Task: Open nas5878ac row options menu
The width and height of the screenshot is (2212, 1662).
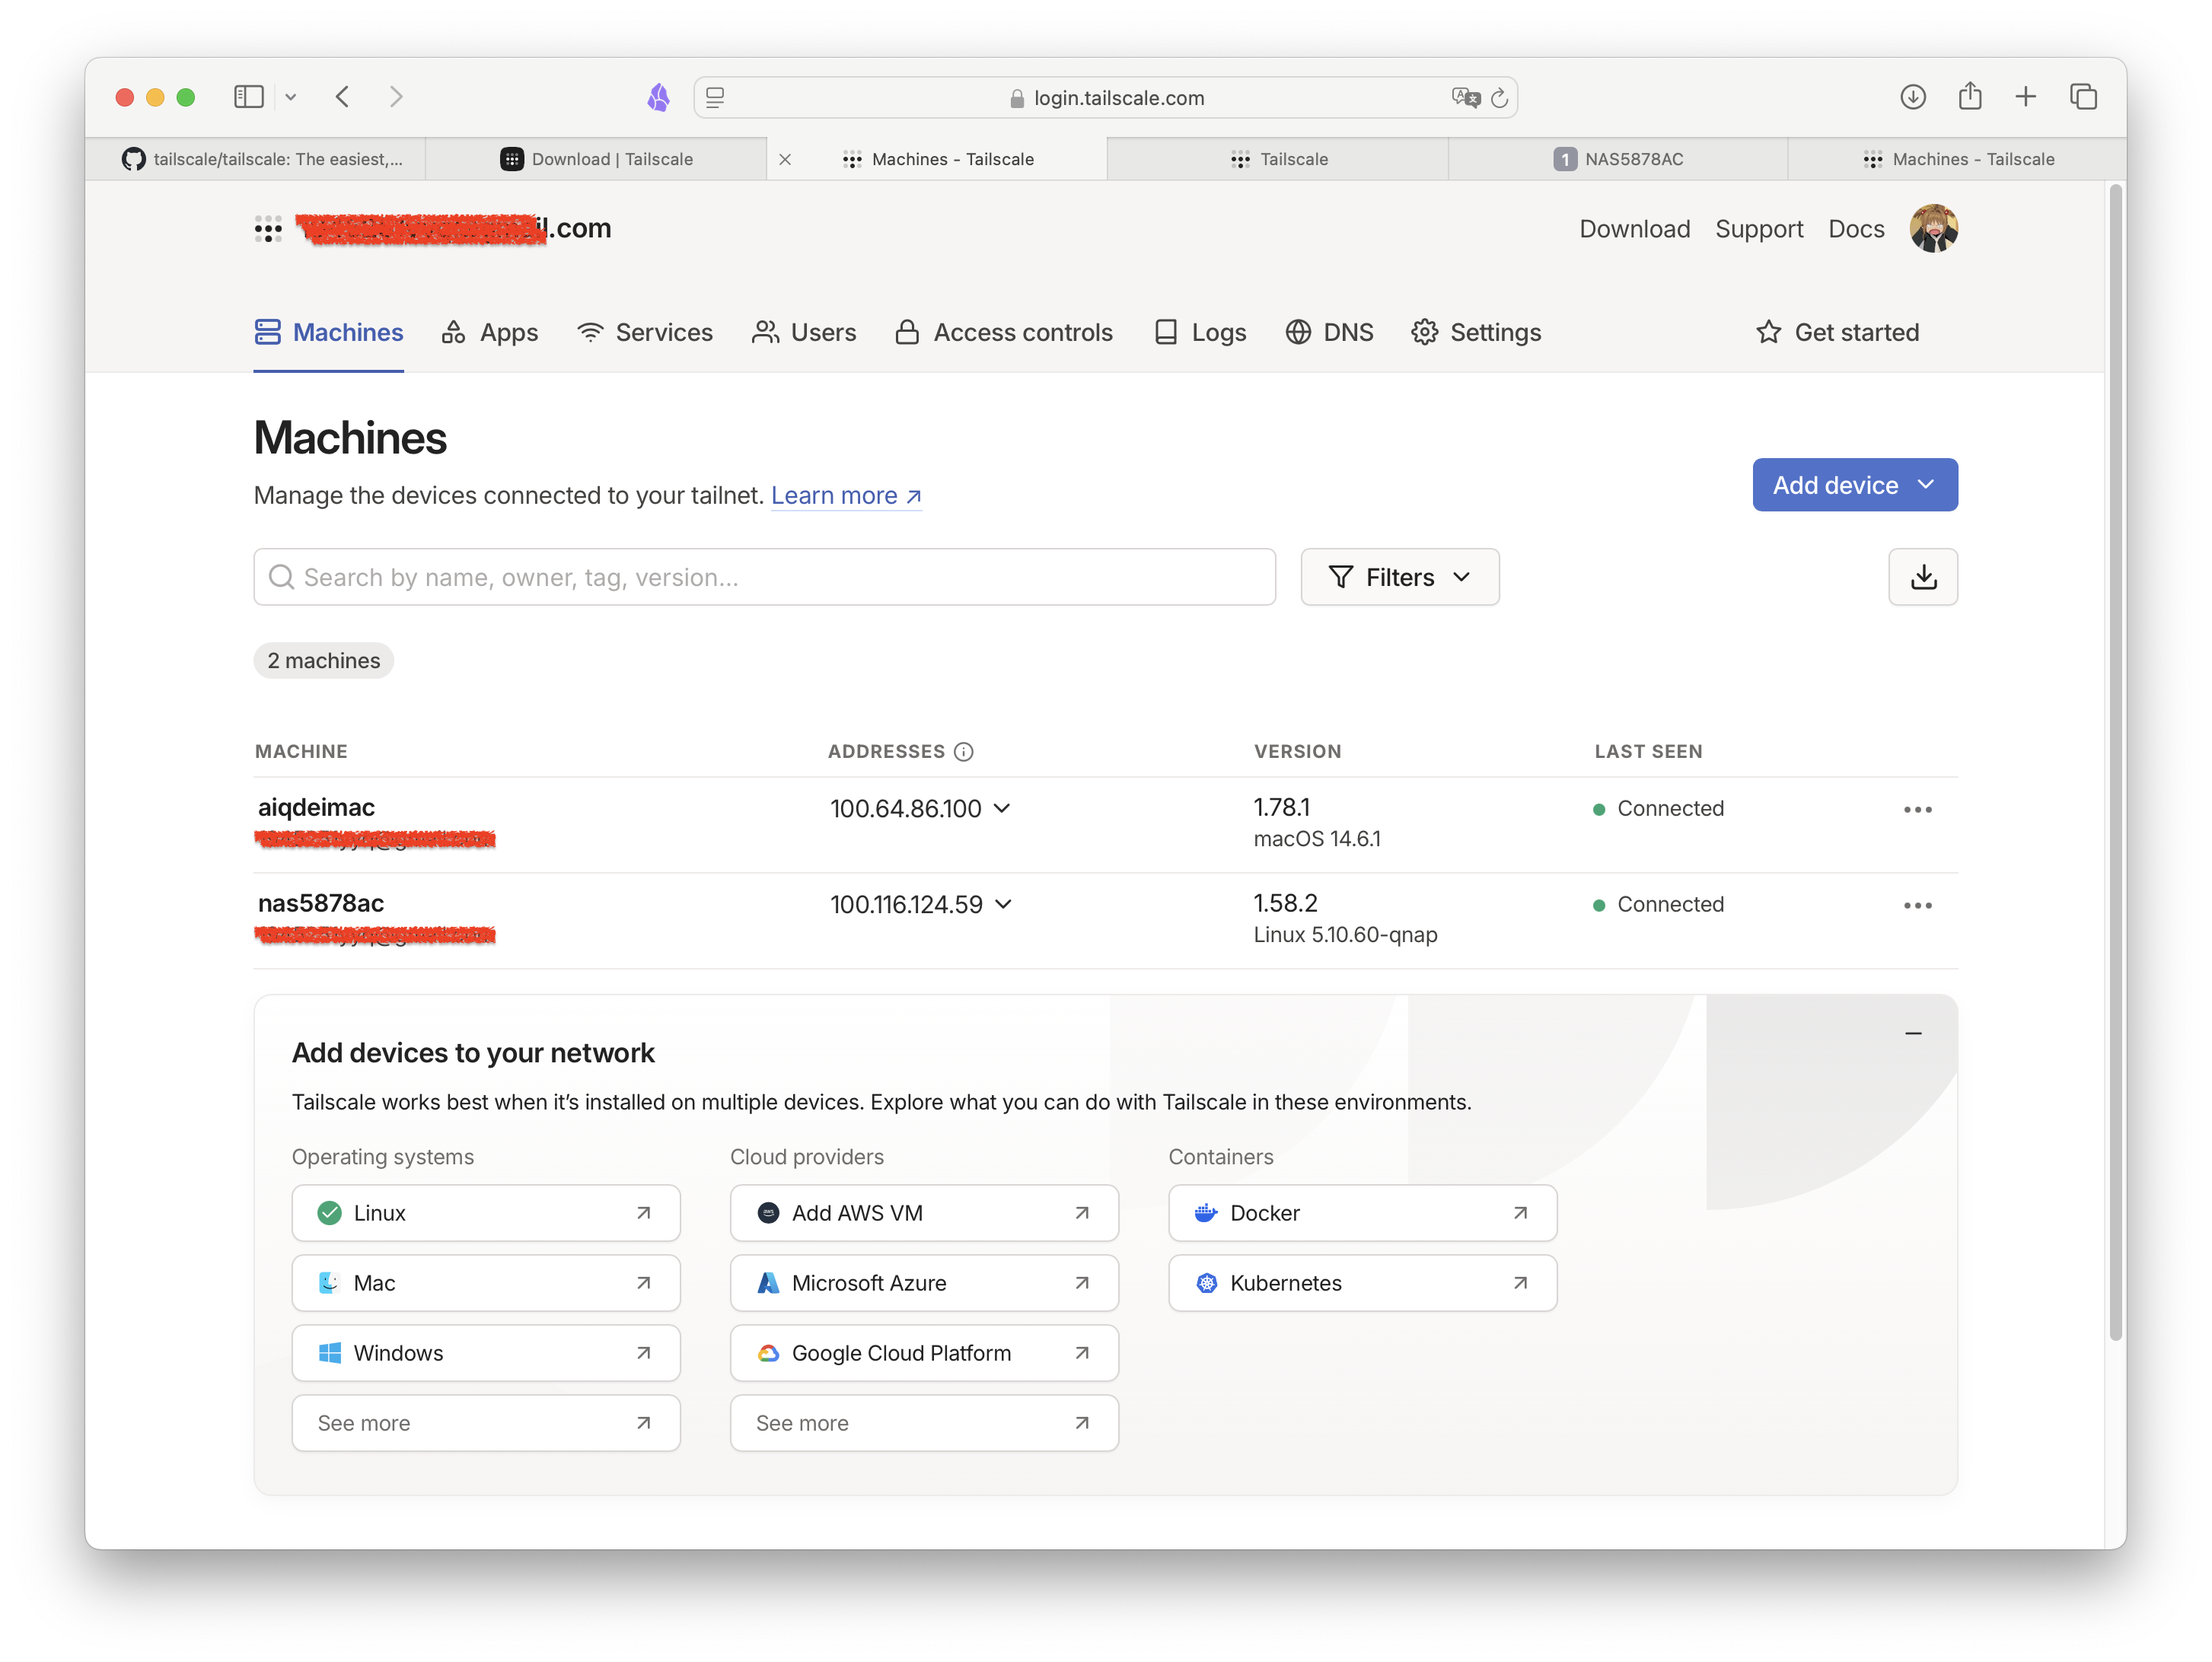Action: (1917, 905)
